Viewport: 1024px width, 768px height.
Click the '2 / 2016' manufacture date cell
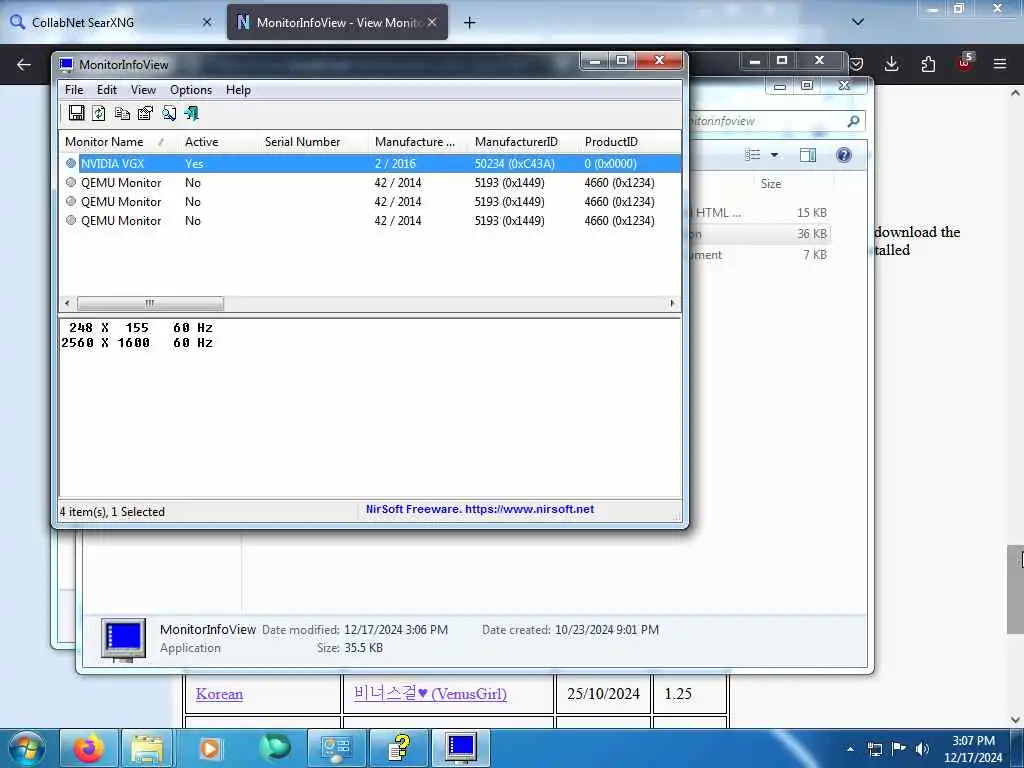point(395,163)
